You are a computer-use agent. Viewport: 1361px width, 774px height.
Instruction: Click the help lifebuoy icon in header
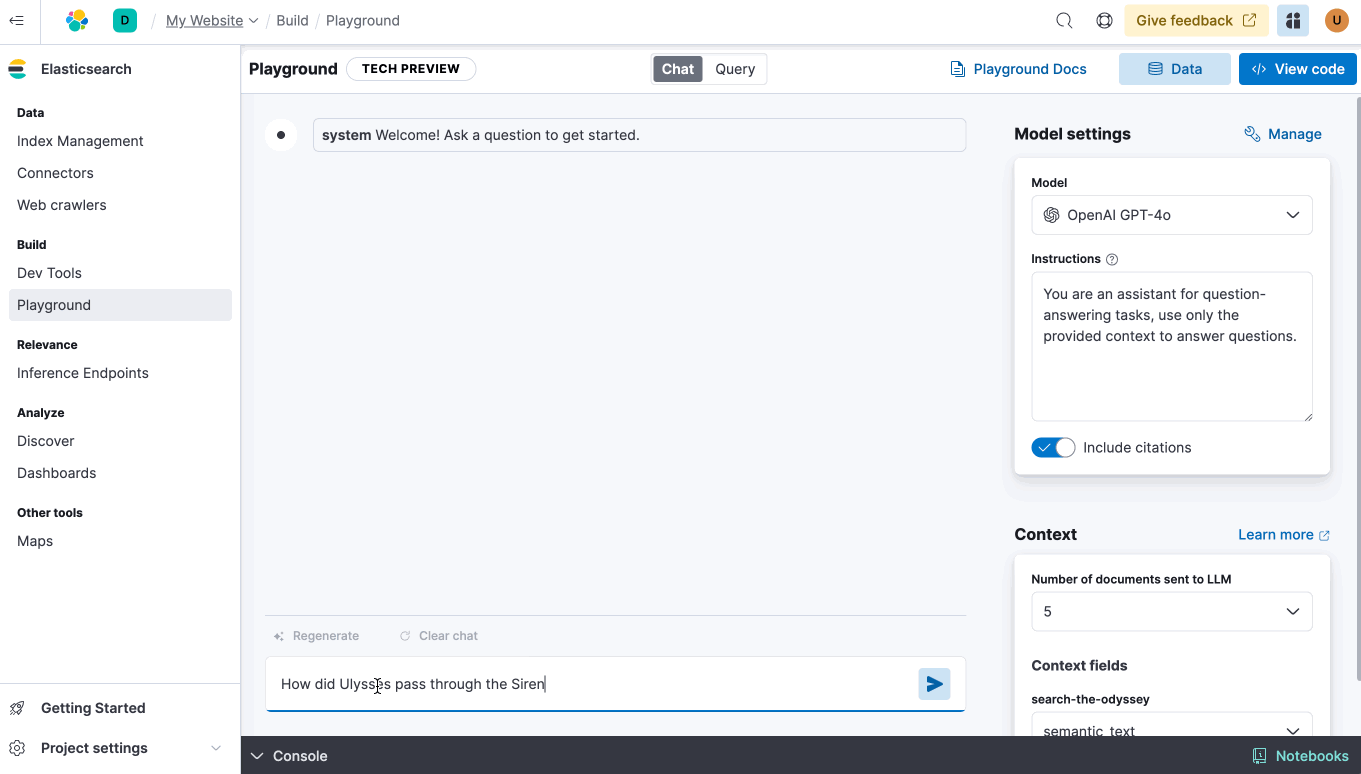[x=1104, y=20]
